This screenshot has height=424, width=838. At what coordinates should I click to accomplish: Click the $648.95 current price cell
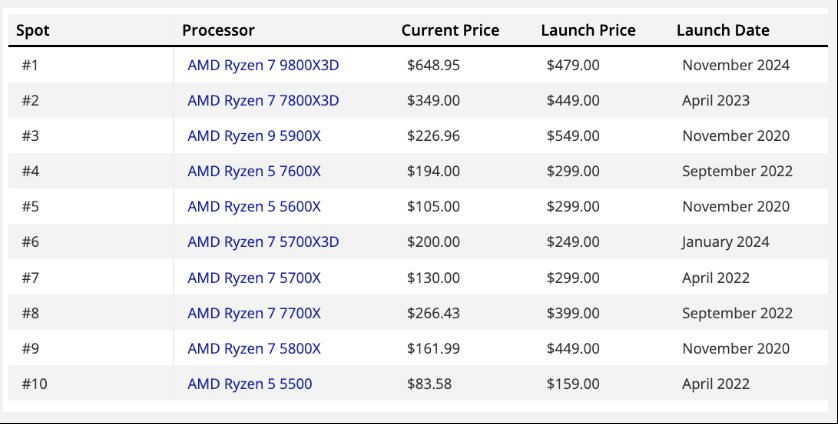(x=434, y=65)
